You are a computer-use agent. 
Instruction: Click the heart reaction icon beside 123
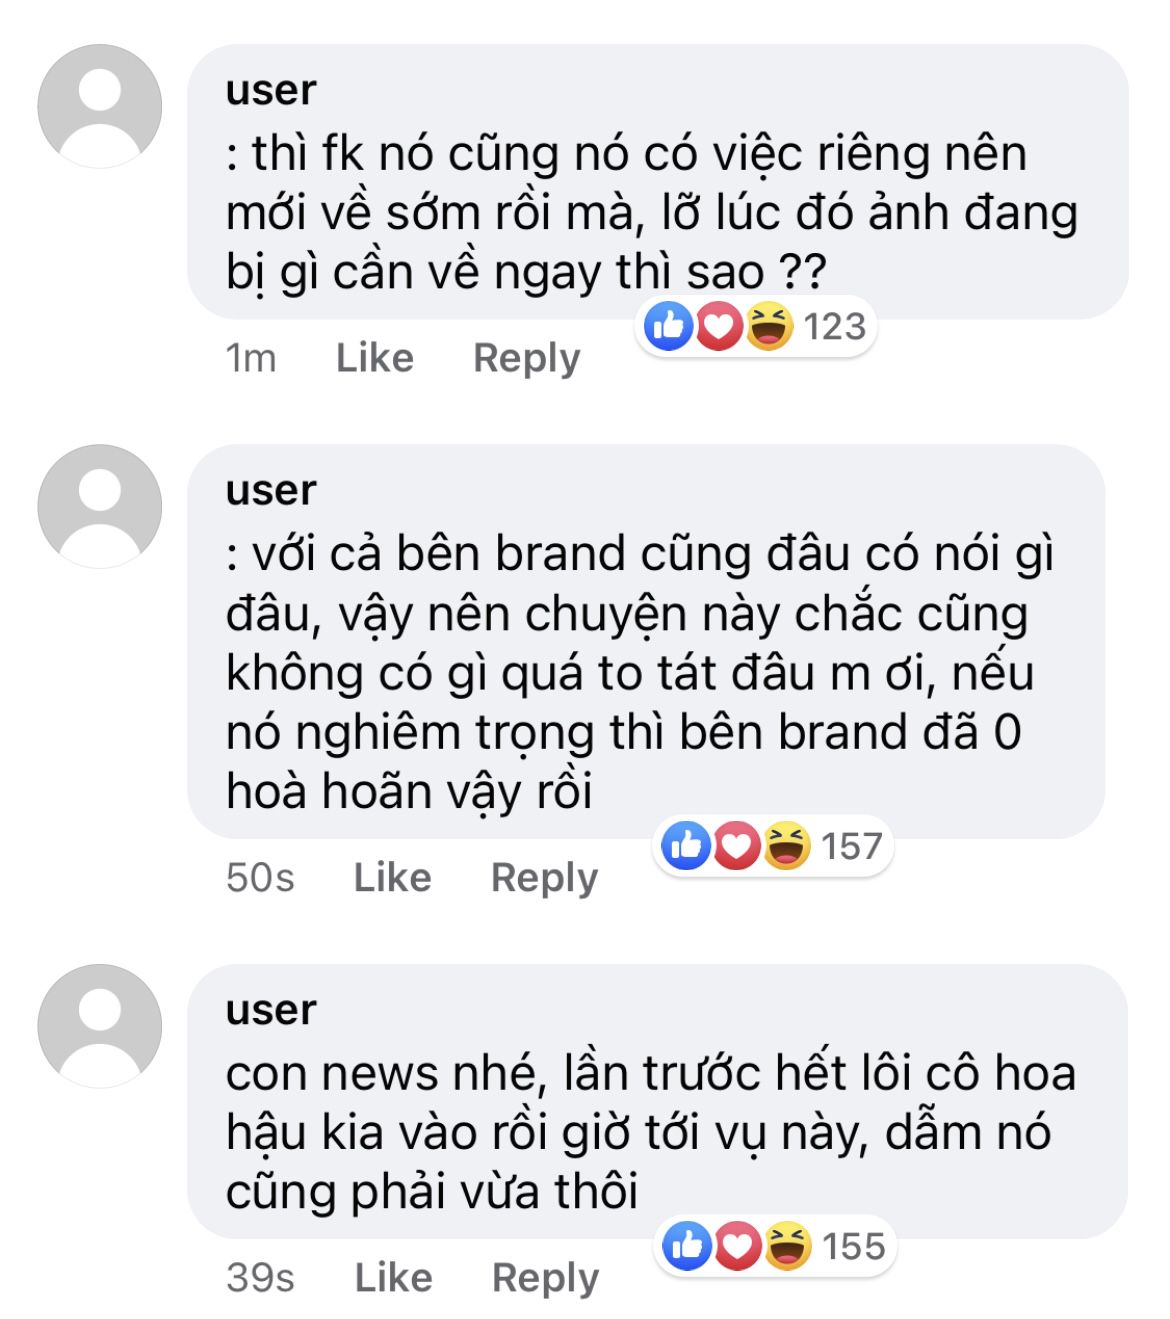point(718,326)
